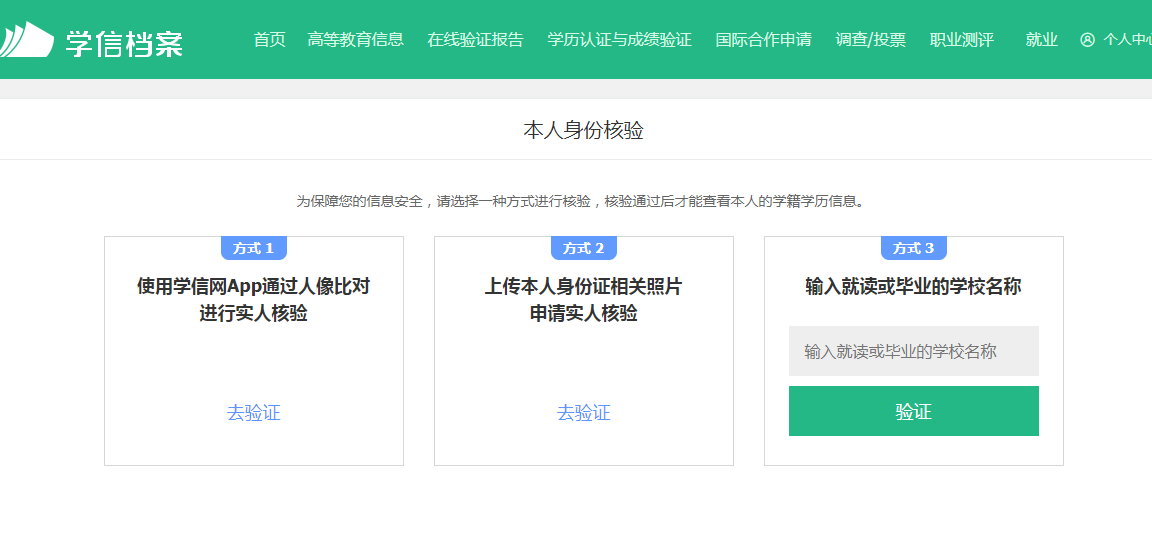Image resolution: width=1152 pixels, height=540 pixels.
Task: Click the user profile icon in header
Action: 1088,40
